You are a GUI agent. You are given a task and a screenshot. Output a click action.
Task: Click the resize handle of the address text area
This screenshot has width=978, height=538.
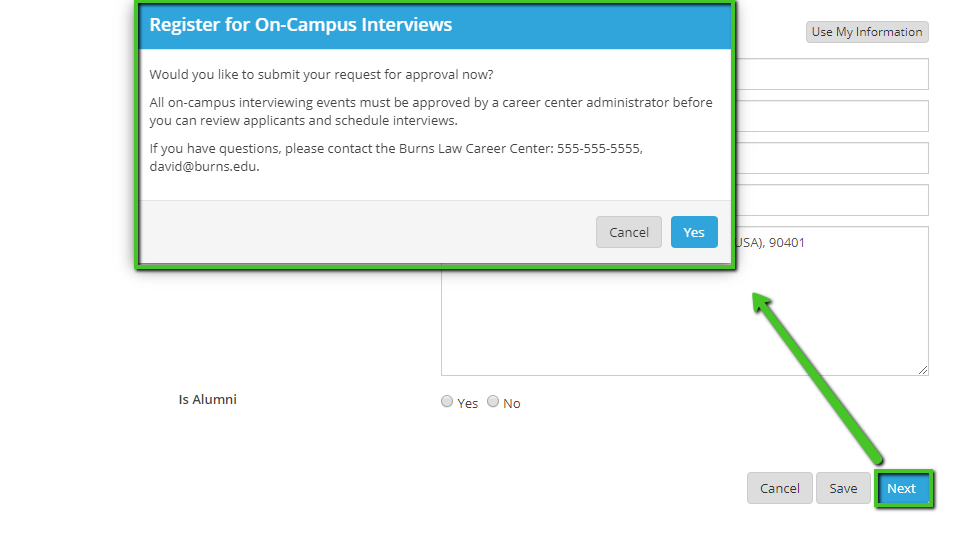[923, 370]
